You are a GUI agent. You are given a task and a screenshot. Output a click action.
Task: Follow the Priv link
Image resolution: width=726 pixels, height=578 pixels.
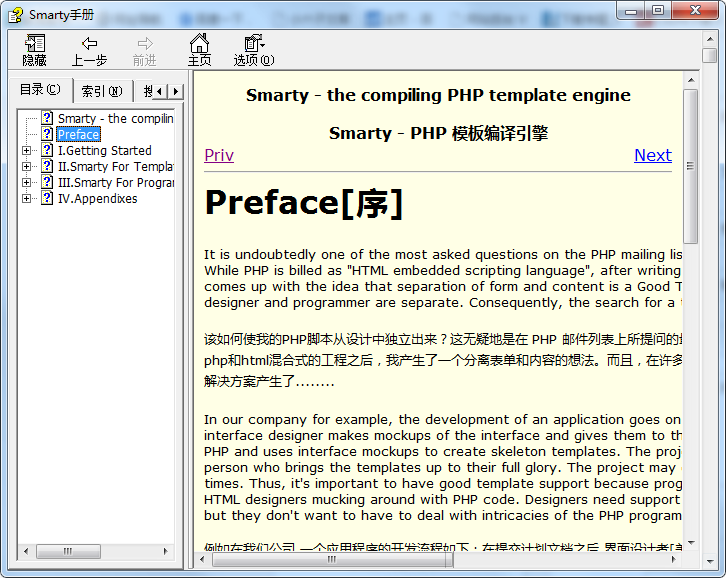pos(219,155)
